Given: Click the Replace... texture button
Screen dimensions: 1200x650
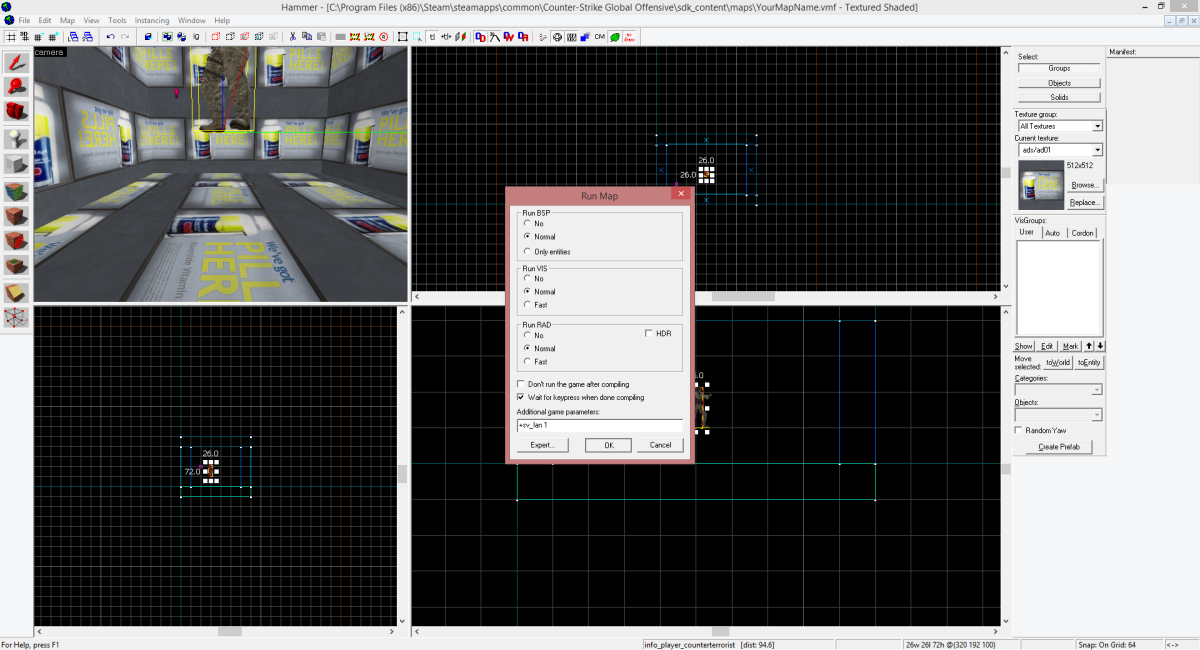Looking at the screenshot, I should pyautogui.click(x=1084, y=202).
